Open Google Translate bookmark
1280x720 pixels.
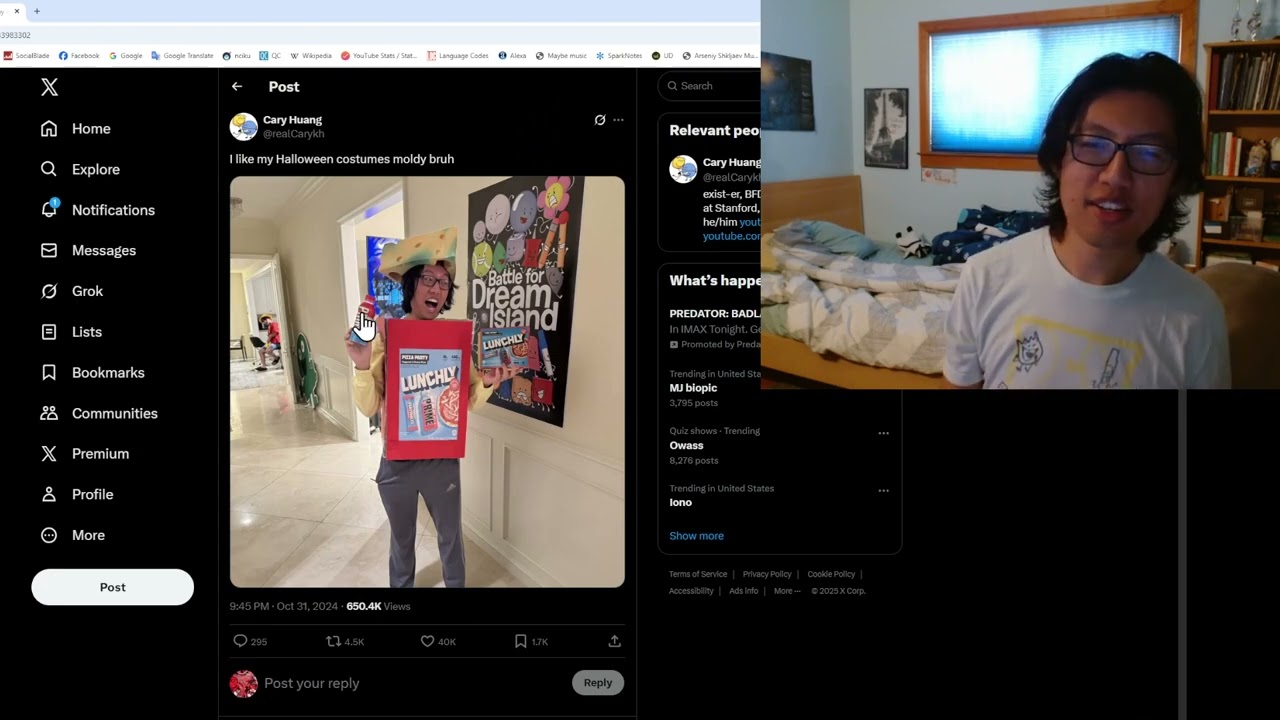click(182, 56)
